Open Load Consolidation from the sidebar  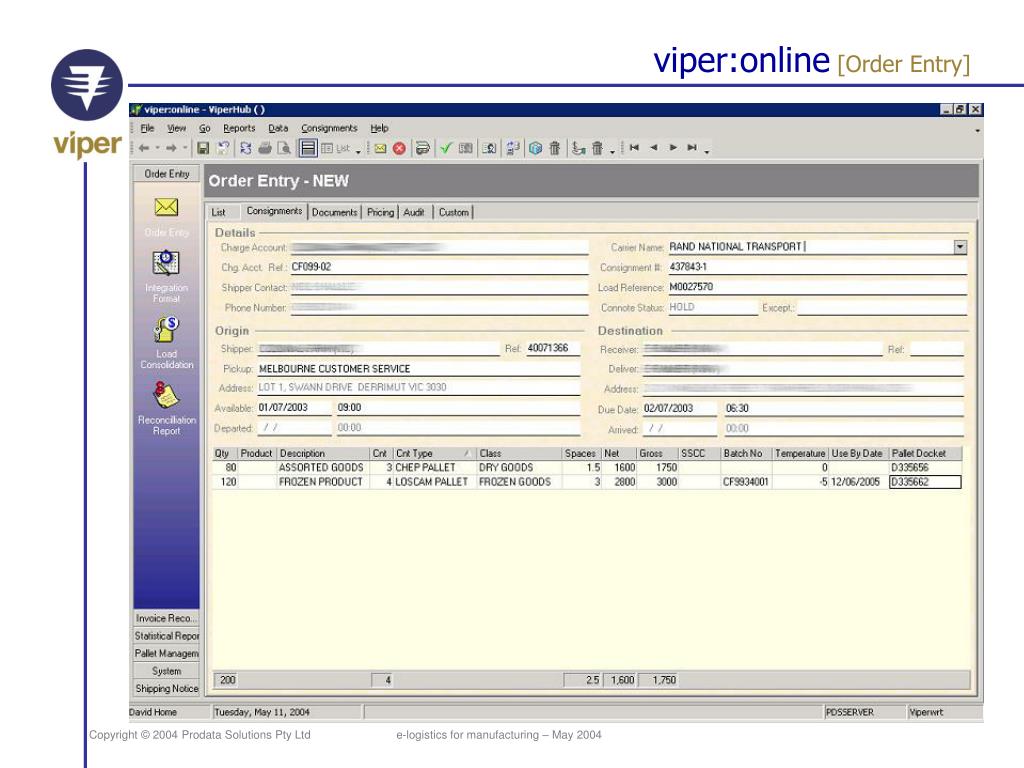pyautogui.click(x=167, y=330)
